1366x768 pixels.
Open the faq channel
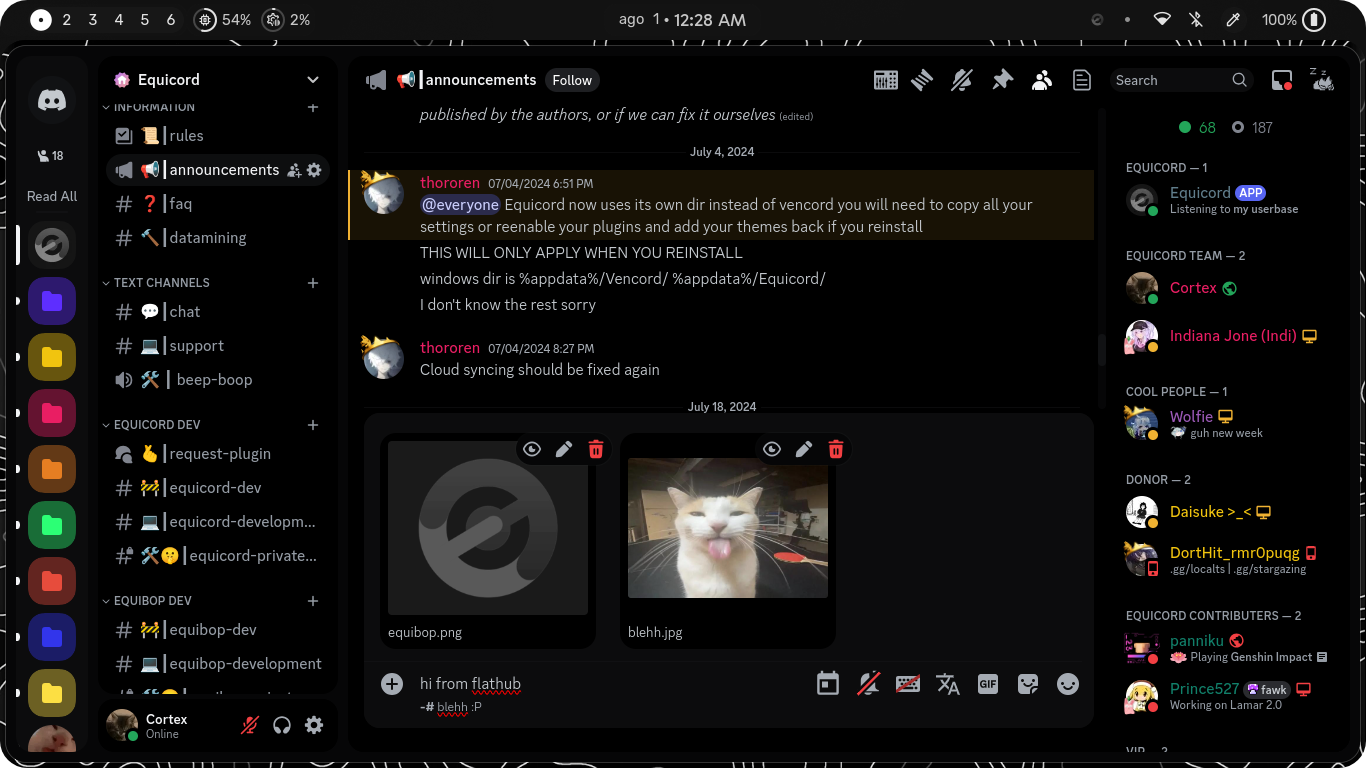(218, 204)
